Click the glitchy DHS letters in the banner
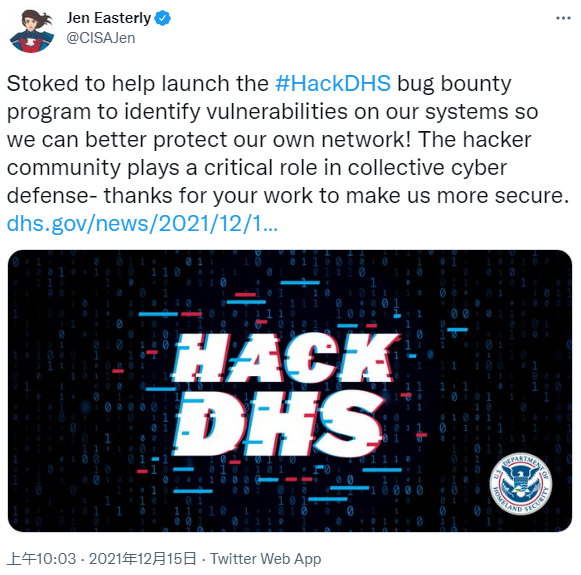The image size is (581, 575). [x=278, y=424]
